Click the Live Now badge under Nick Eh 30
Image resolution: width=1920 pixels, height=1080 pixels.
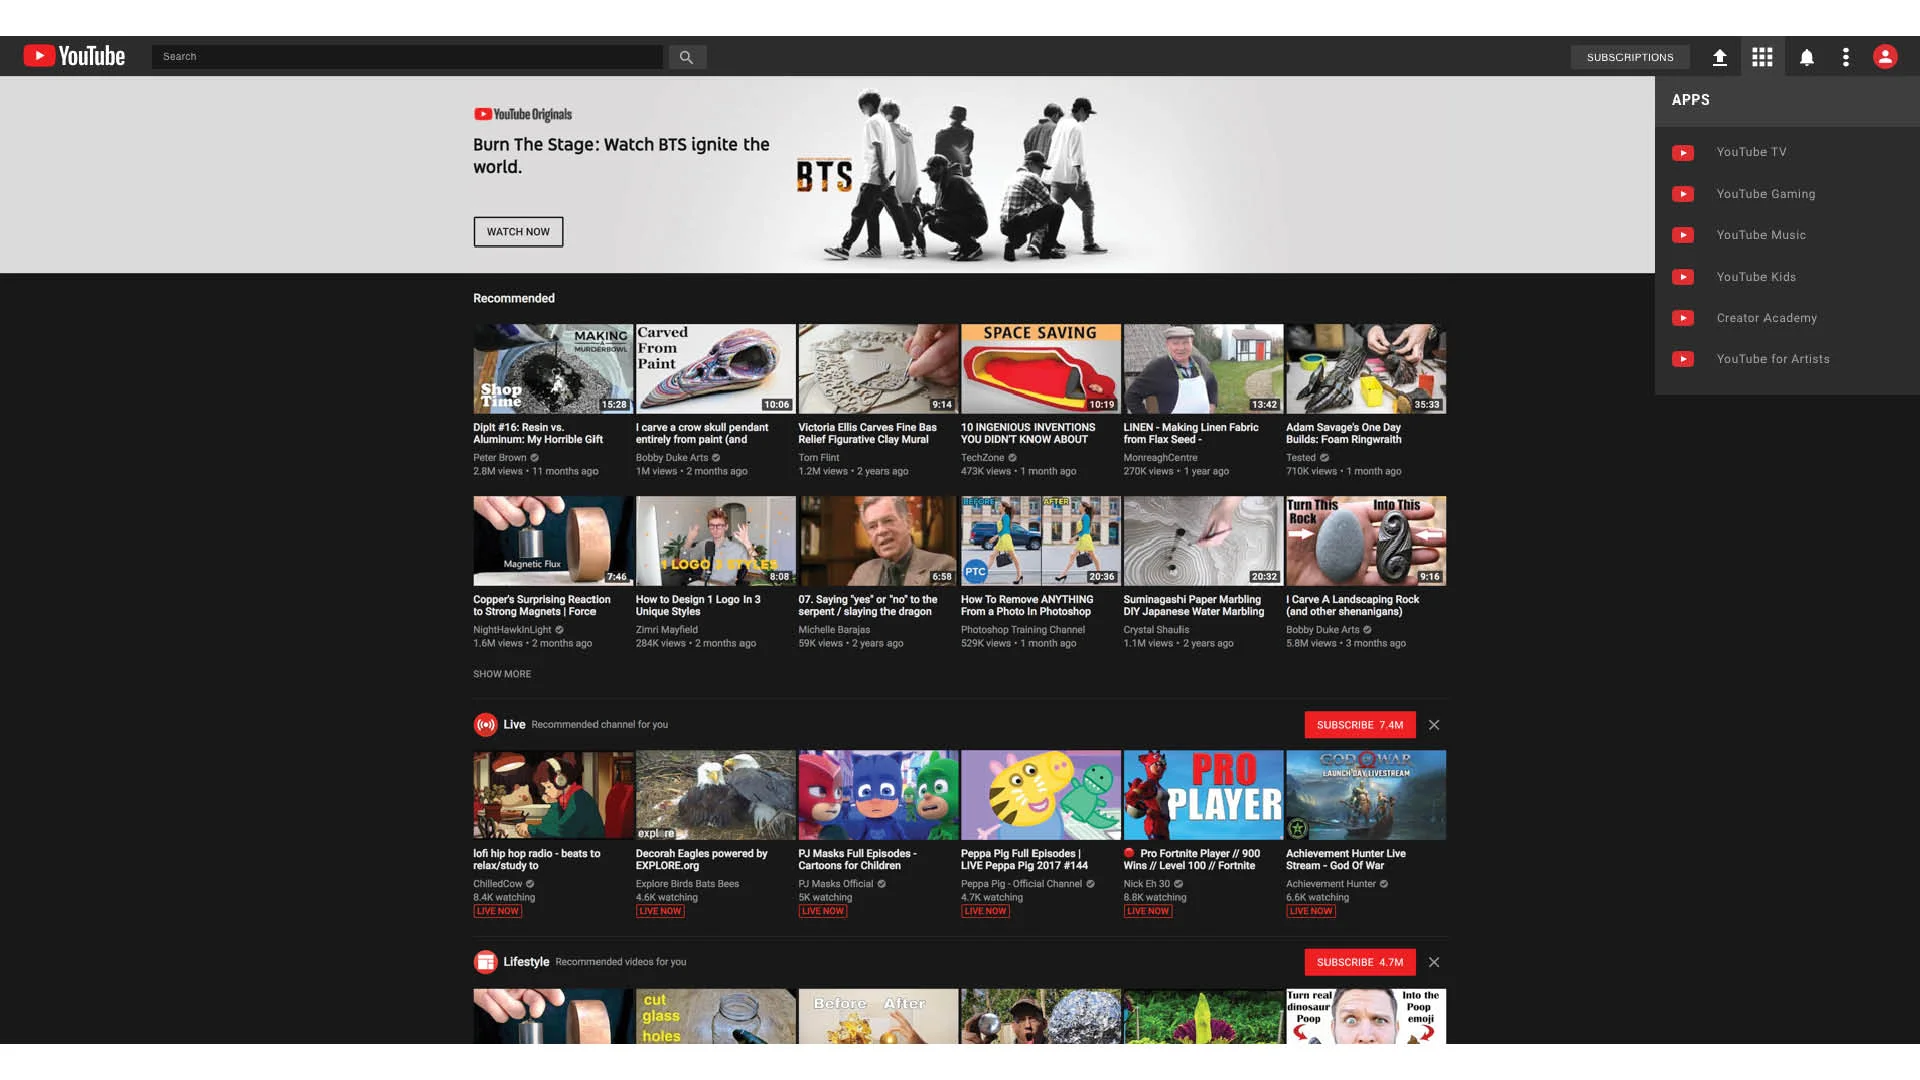point(1148,911)
